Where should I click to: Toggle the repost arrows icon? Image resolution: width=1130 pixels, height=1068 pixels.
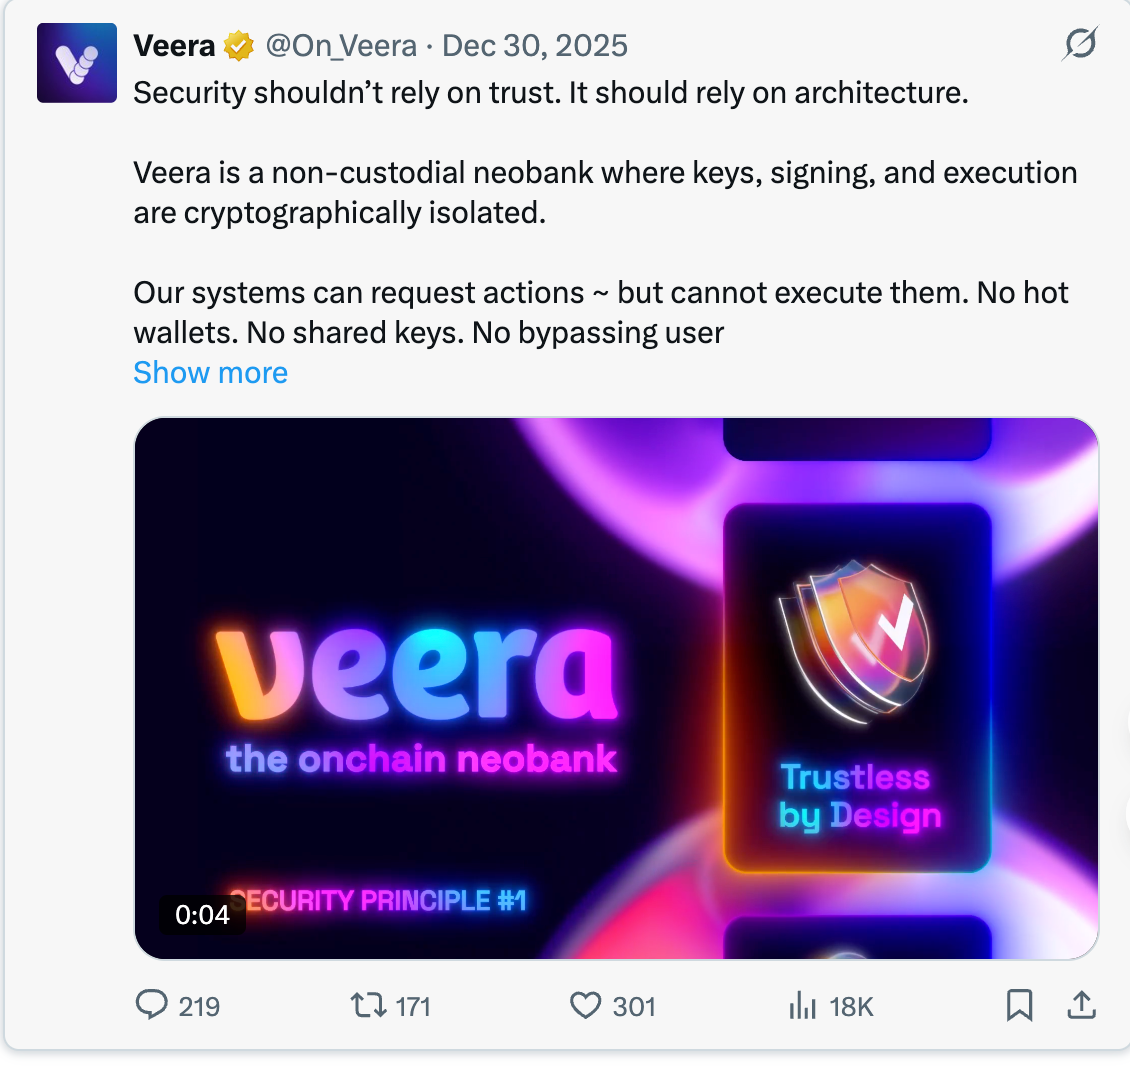tap(368, 1004)
